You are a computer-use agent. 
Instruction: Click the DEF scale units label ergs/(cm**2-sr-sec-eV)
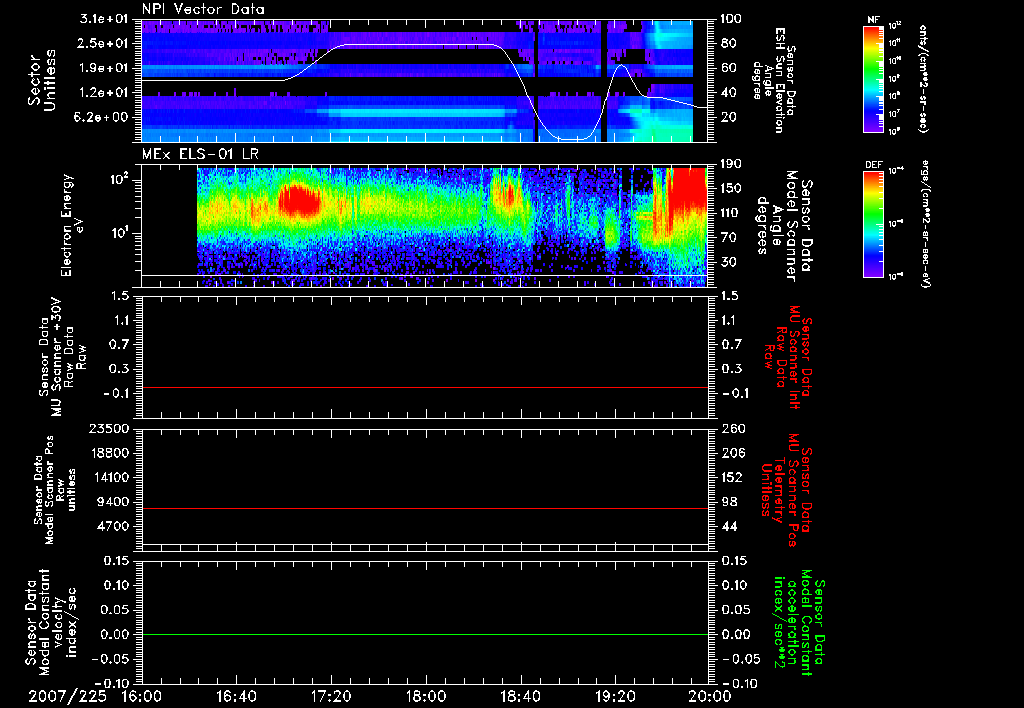pos(925,224)
